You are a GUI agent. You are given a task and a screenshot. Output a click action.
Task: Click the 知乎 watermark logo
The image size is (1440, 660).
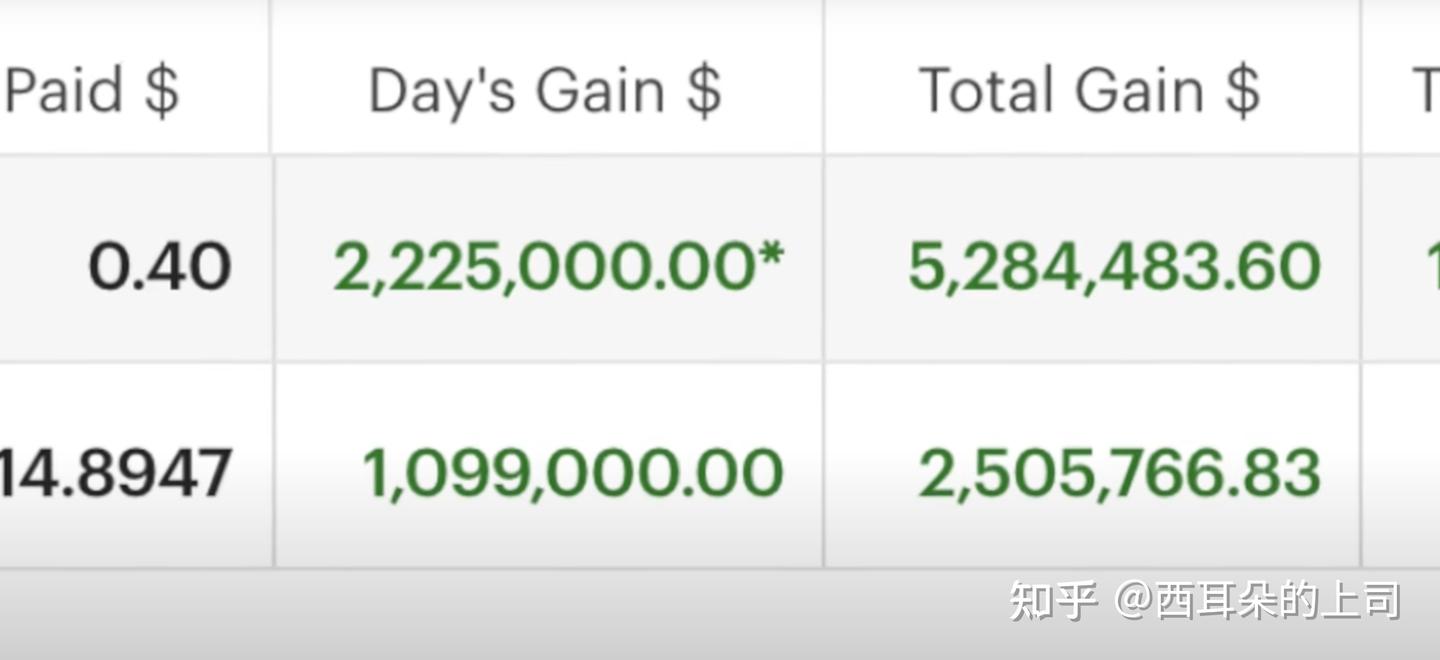[1052, 601]
